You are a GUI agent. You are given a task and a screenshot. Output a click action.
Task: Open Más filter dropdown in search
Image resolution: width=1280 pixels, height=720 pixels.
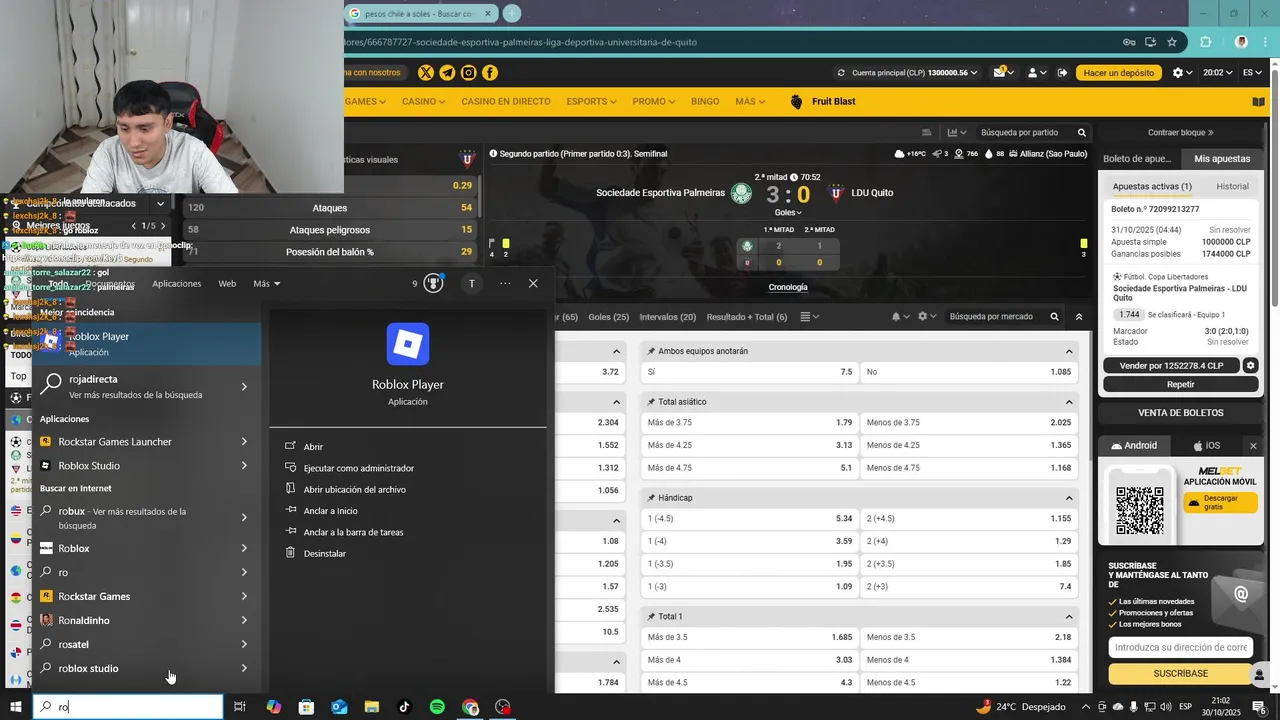(x=266, y=283)
